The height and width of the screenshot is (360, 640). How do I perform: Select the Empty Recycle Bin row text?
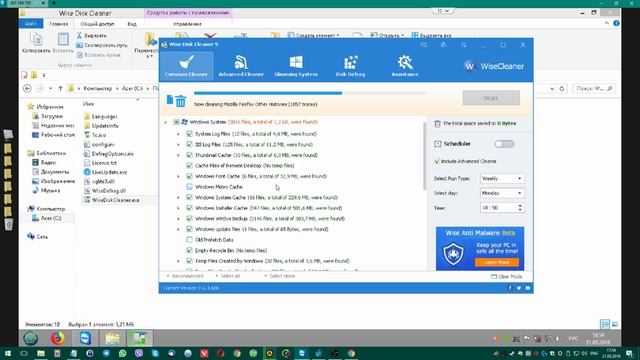(x=231, y=250)
